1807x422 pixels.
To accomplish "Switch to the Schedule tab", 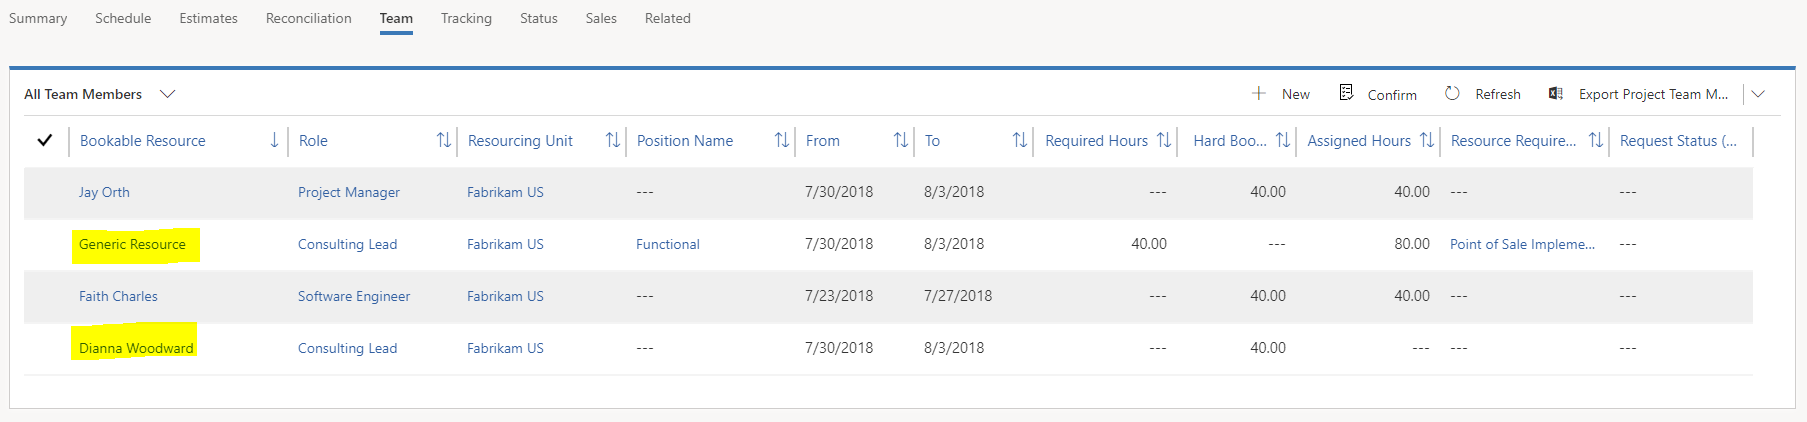I will click(x=123, y=18).
